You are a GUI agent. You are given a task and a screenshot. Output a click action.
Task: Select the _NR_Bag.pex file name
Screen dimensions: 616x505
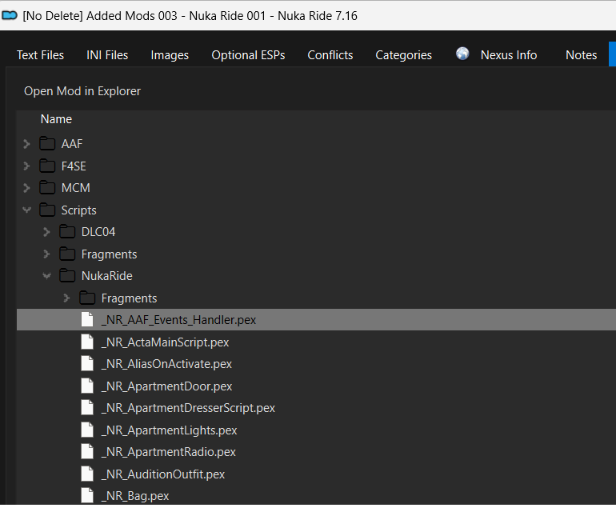click(x=135, y=496)
